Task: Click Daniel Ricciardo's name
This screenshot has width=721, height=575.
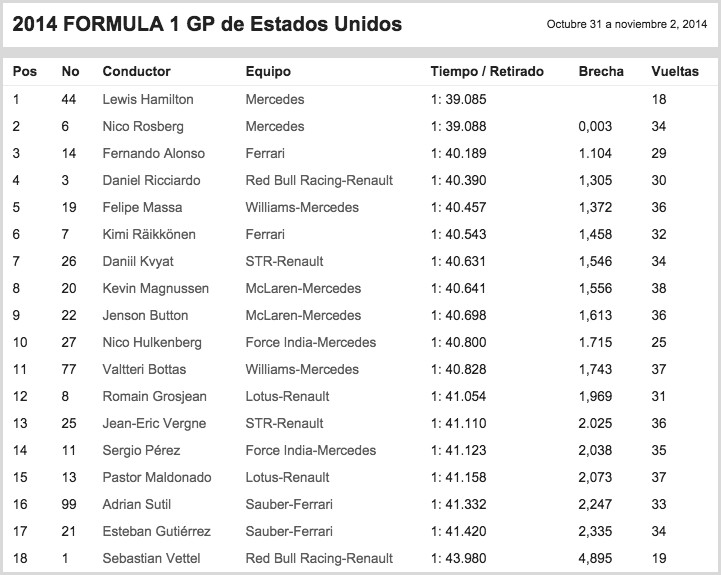Action: coord(152,181)
